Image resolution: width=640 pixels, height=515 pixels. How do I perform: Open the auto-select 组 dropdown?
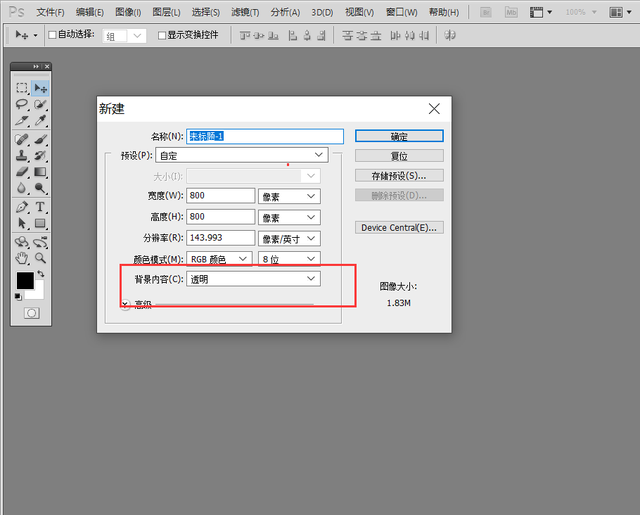tap(124, 36)
